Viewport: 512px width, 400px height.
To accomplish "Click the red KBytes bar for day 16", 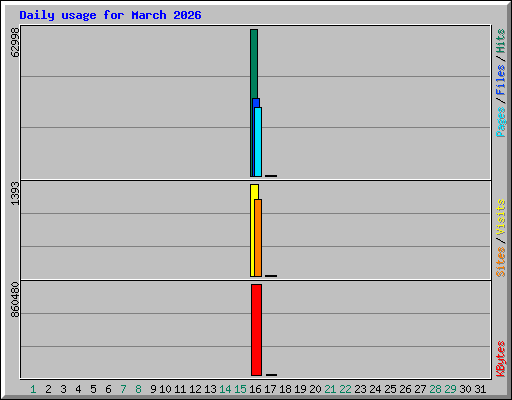I will pos(256,330).
